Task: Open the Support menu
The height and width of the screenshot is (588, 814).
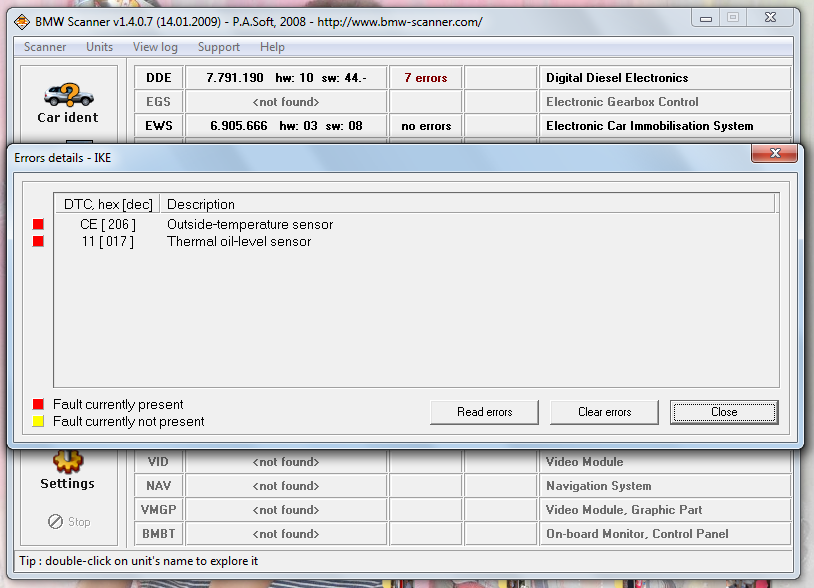Action: tap(219, 47)
